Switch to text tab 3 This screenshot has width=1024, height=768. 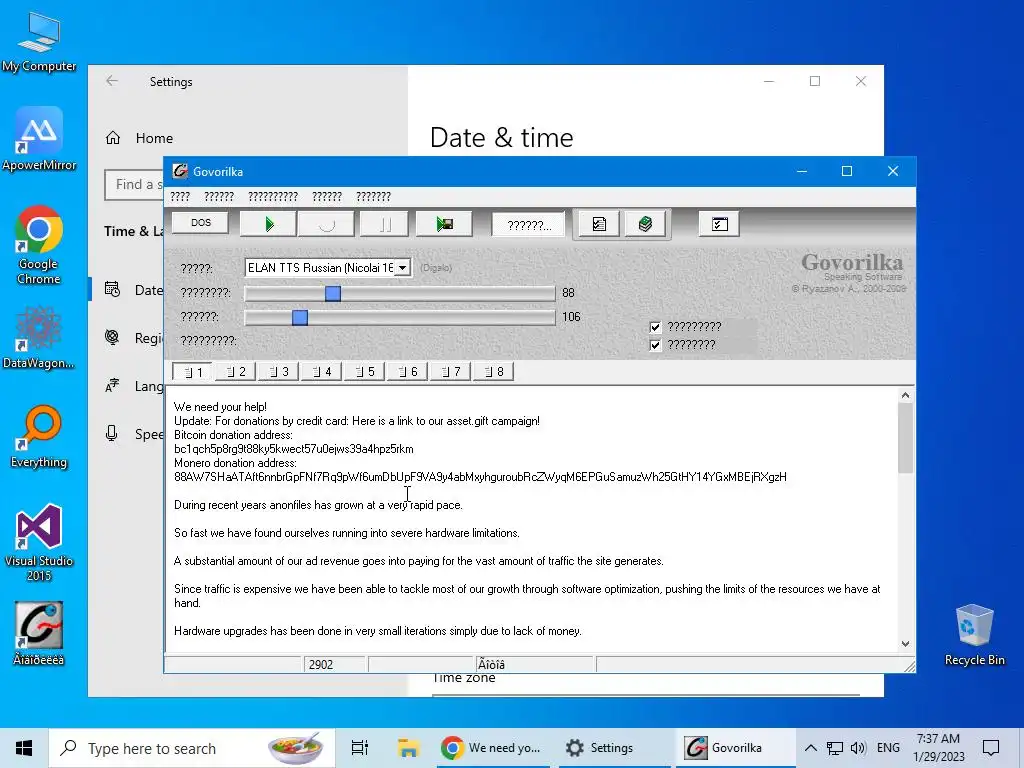[278, 372]
